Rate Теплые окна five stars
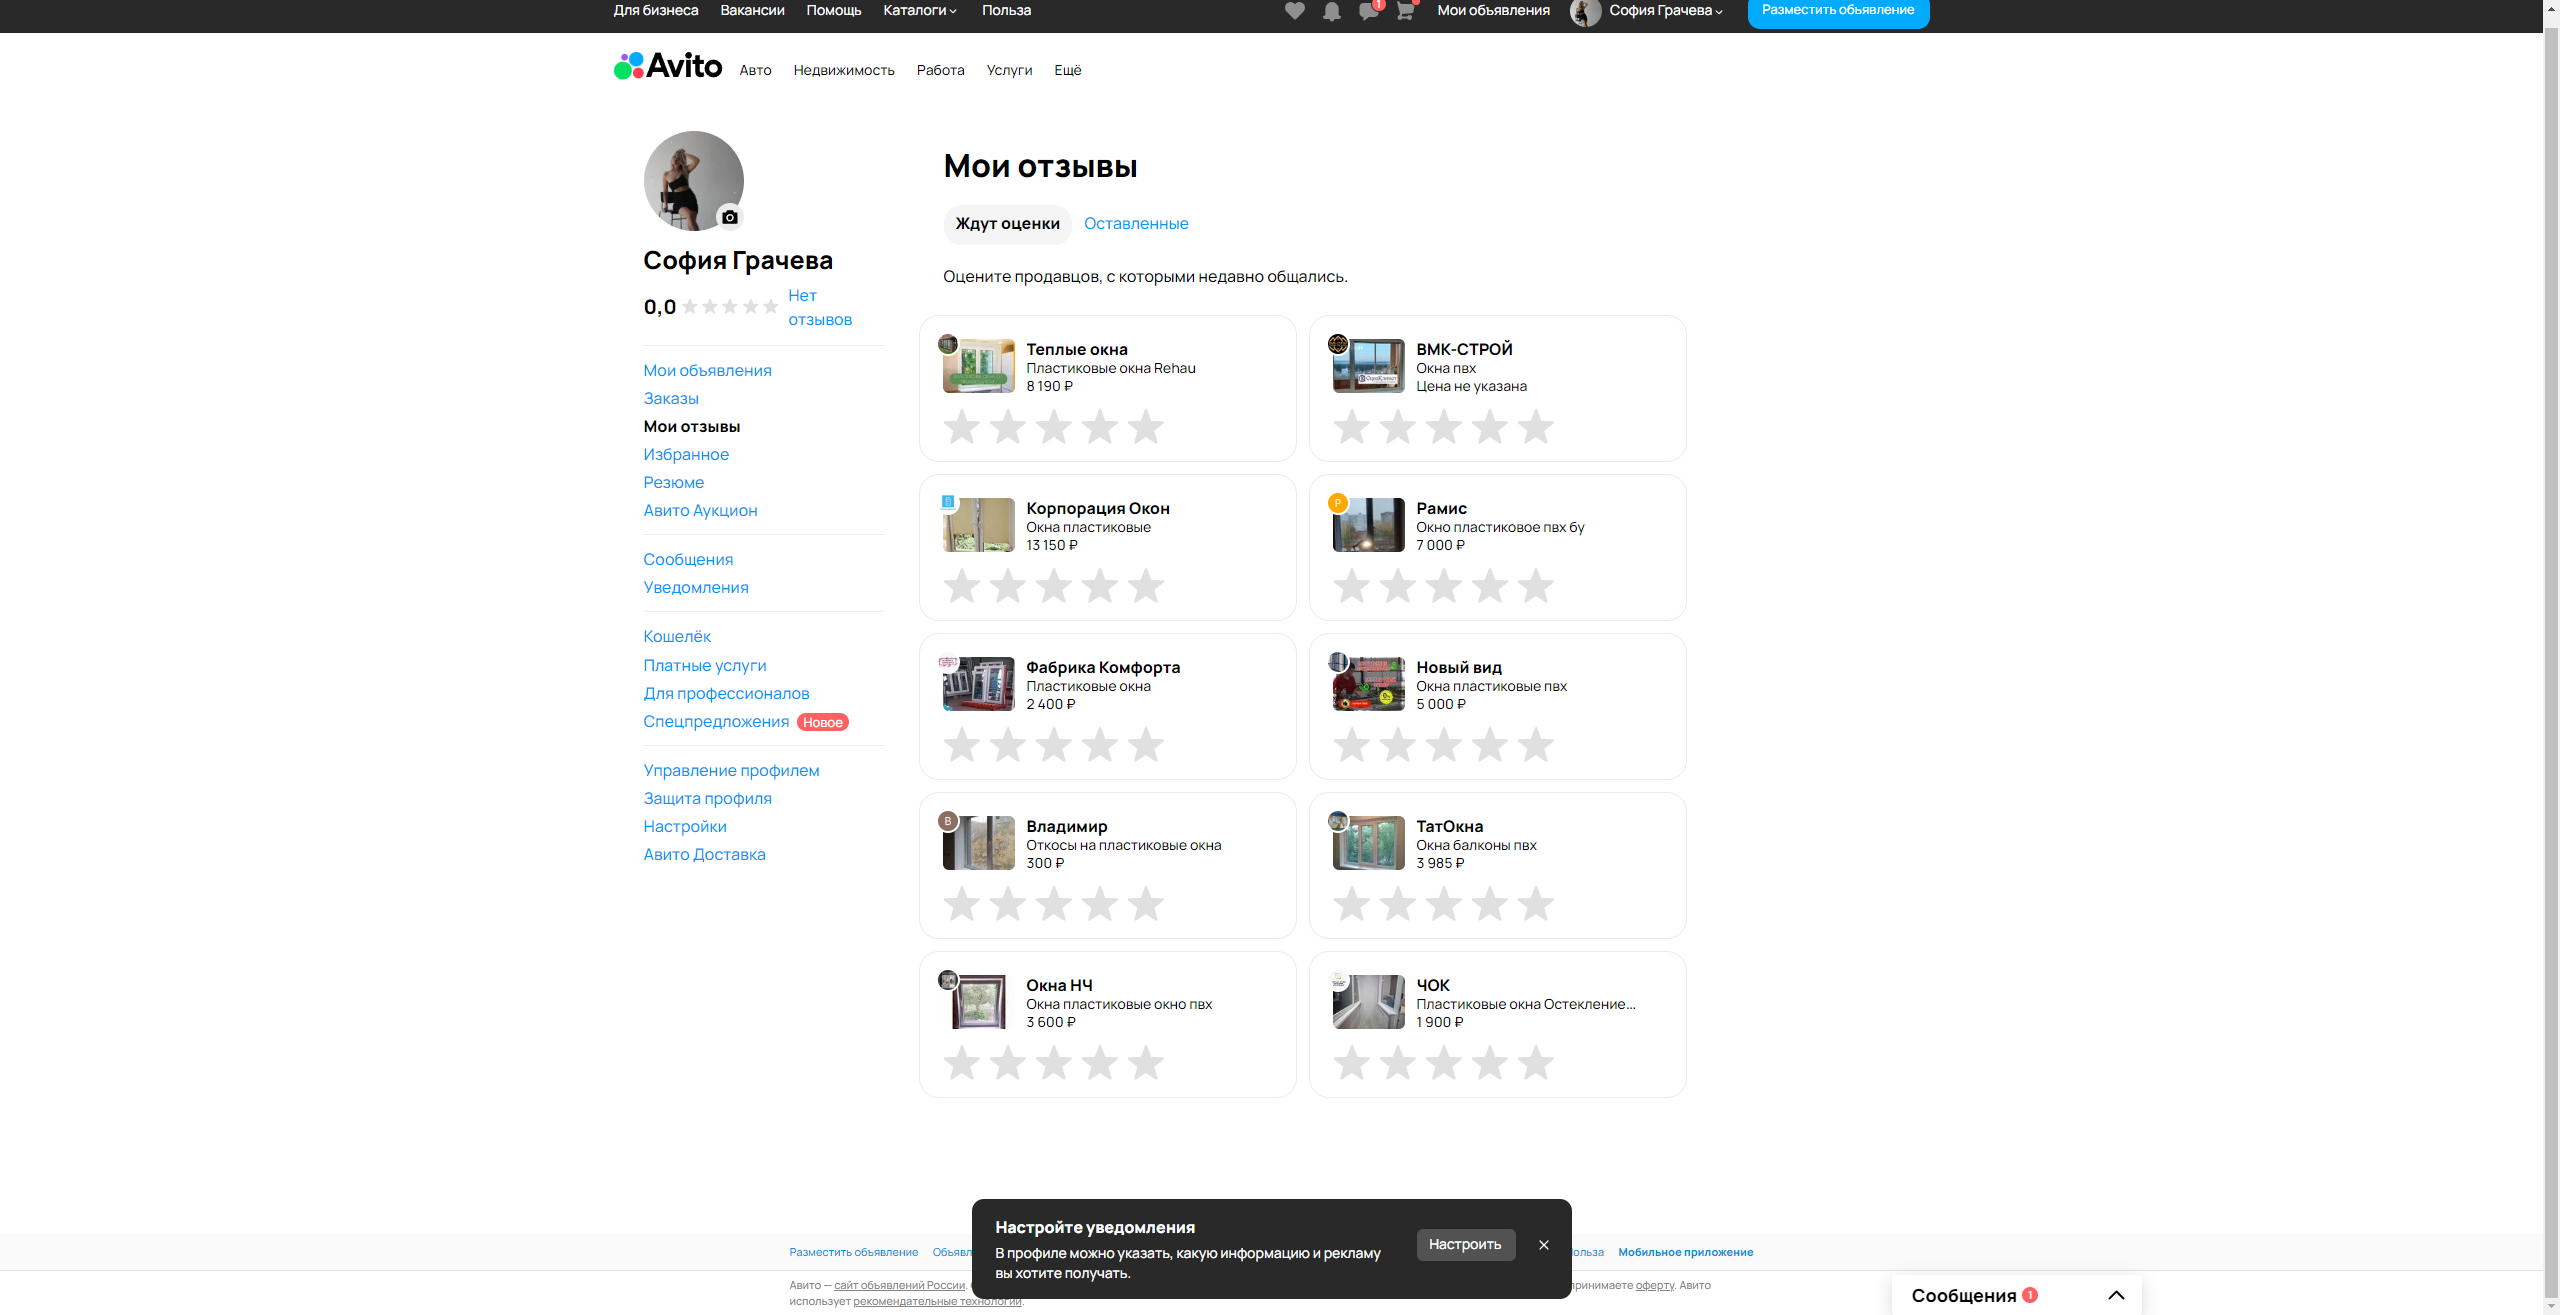The height and width of the screenshot is (1315, 2560). (1145, 427)
